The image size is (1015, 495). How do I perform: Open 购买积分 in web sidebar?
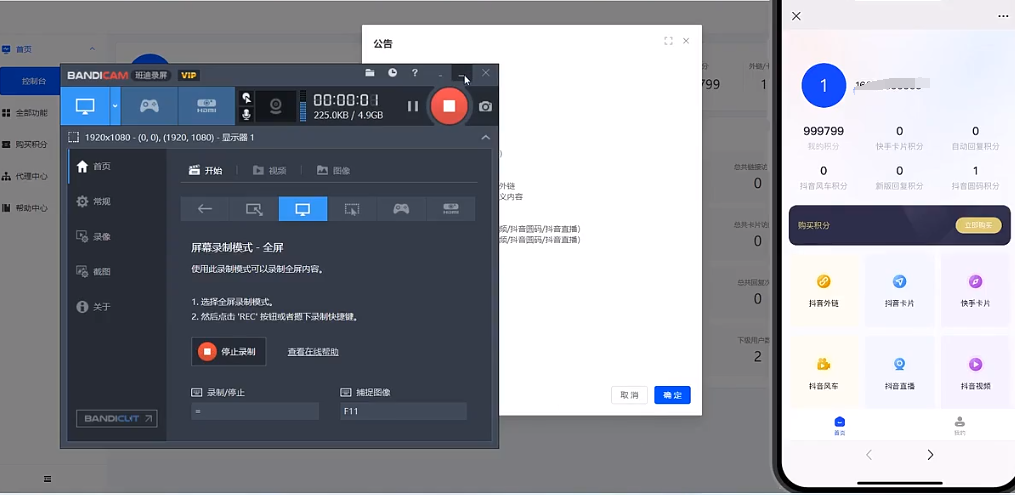[31, 144]
